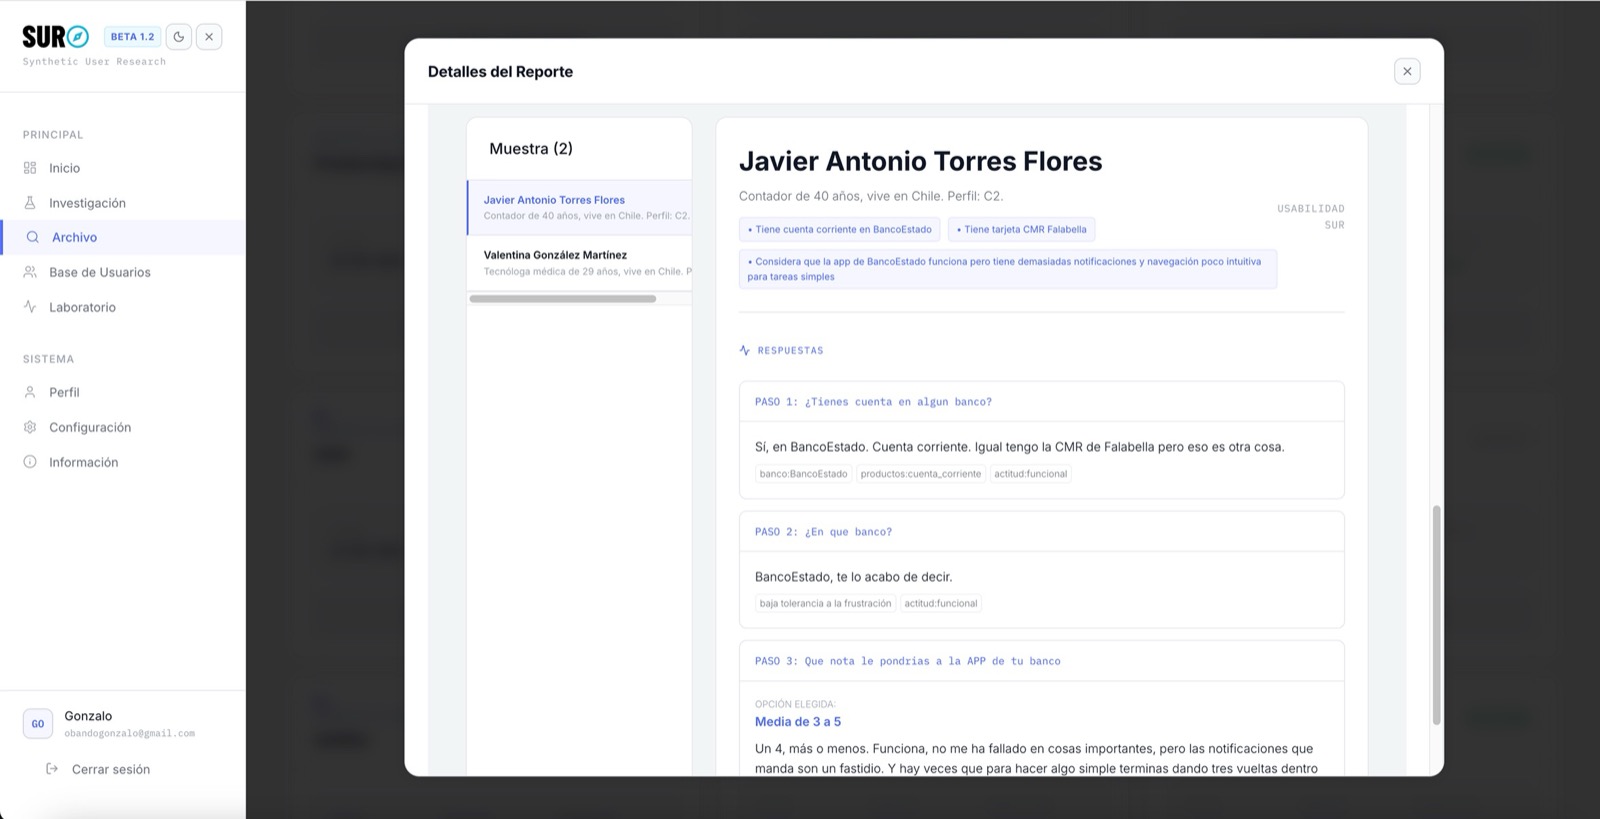
Task: Select Archivo in the sidebar
Action: (x=122, y=237)
